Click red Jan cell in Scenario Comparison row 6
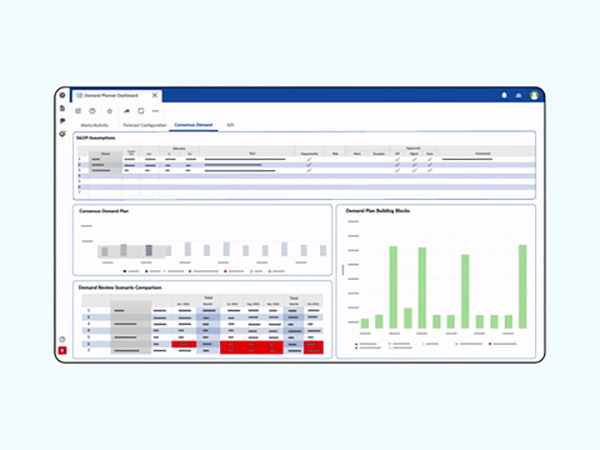This screenshot has height=450, width=600. click(x=184, y=344)
